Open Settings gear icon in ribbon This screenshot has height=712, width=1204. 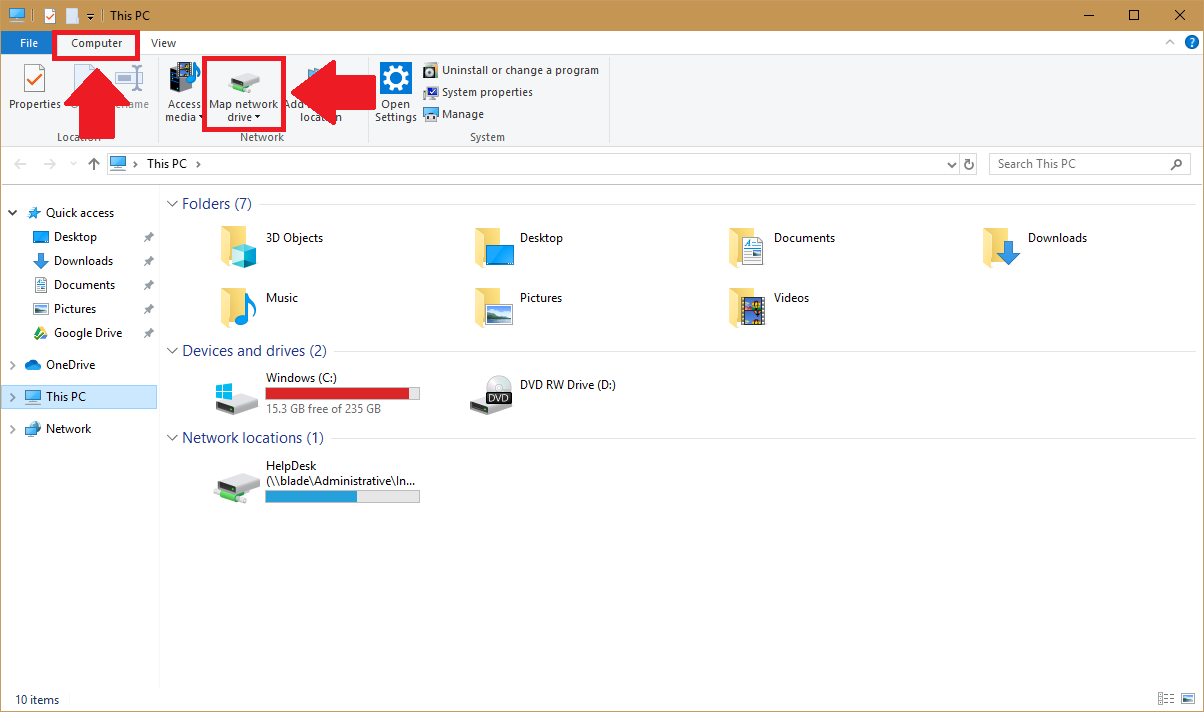click(396, 78)
